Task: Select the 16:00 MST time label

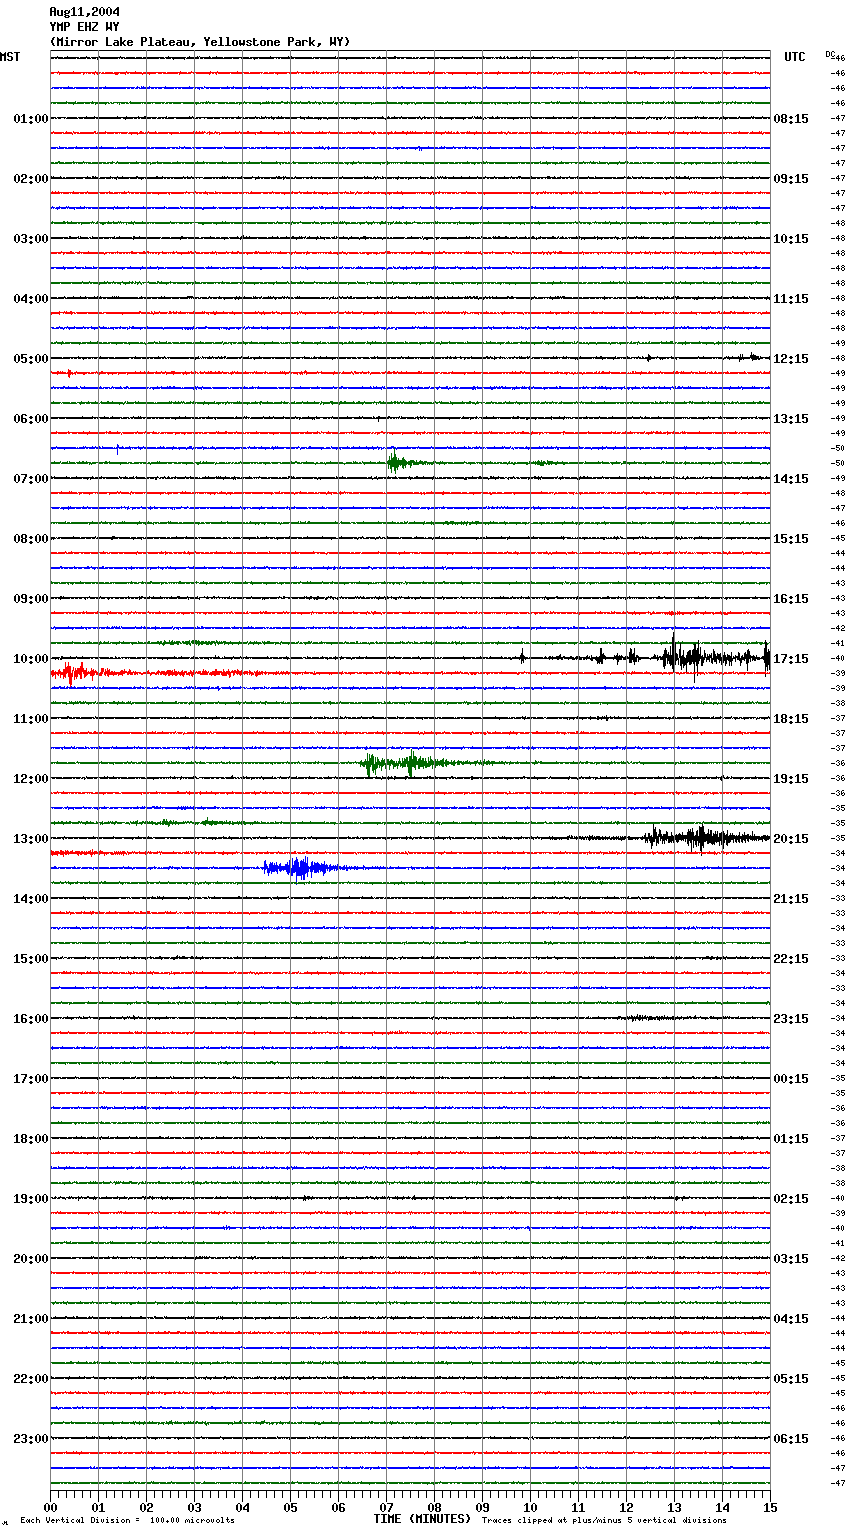Action: (31, 1019)
